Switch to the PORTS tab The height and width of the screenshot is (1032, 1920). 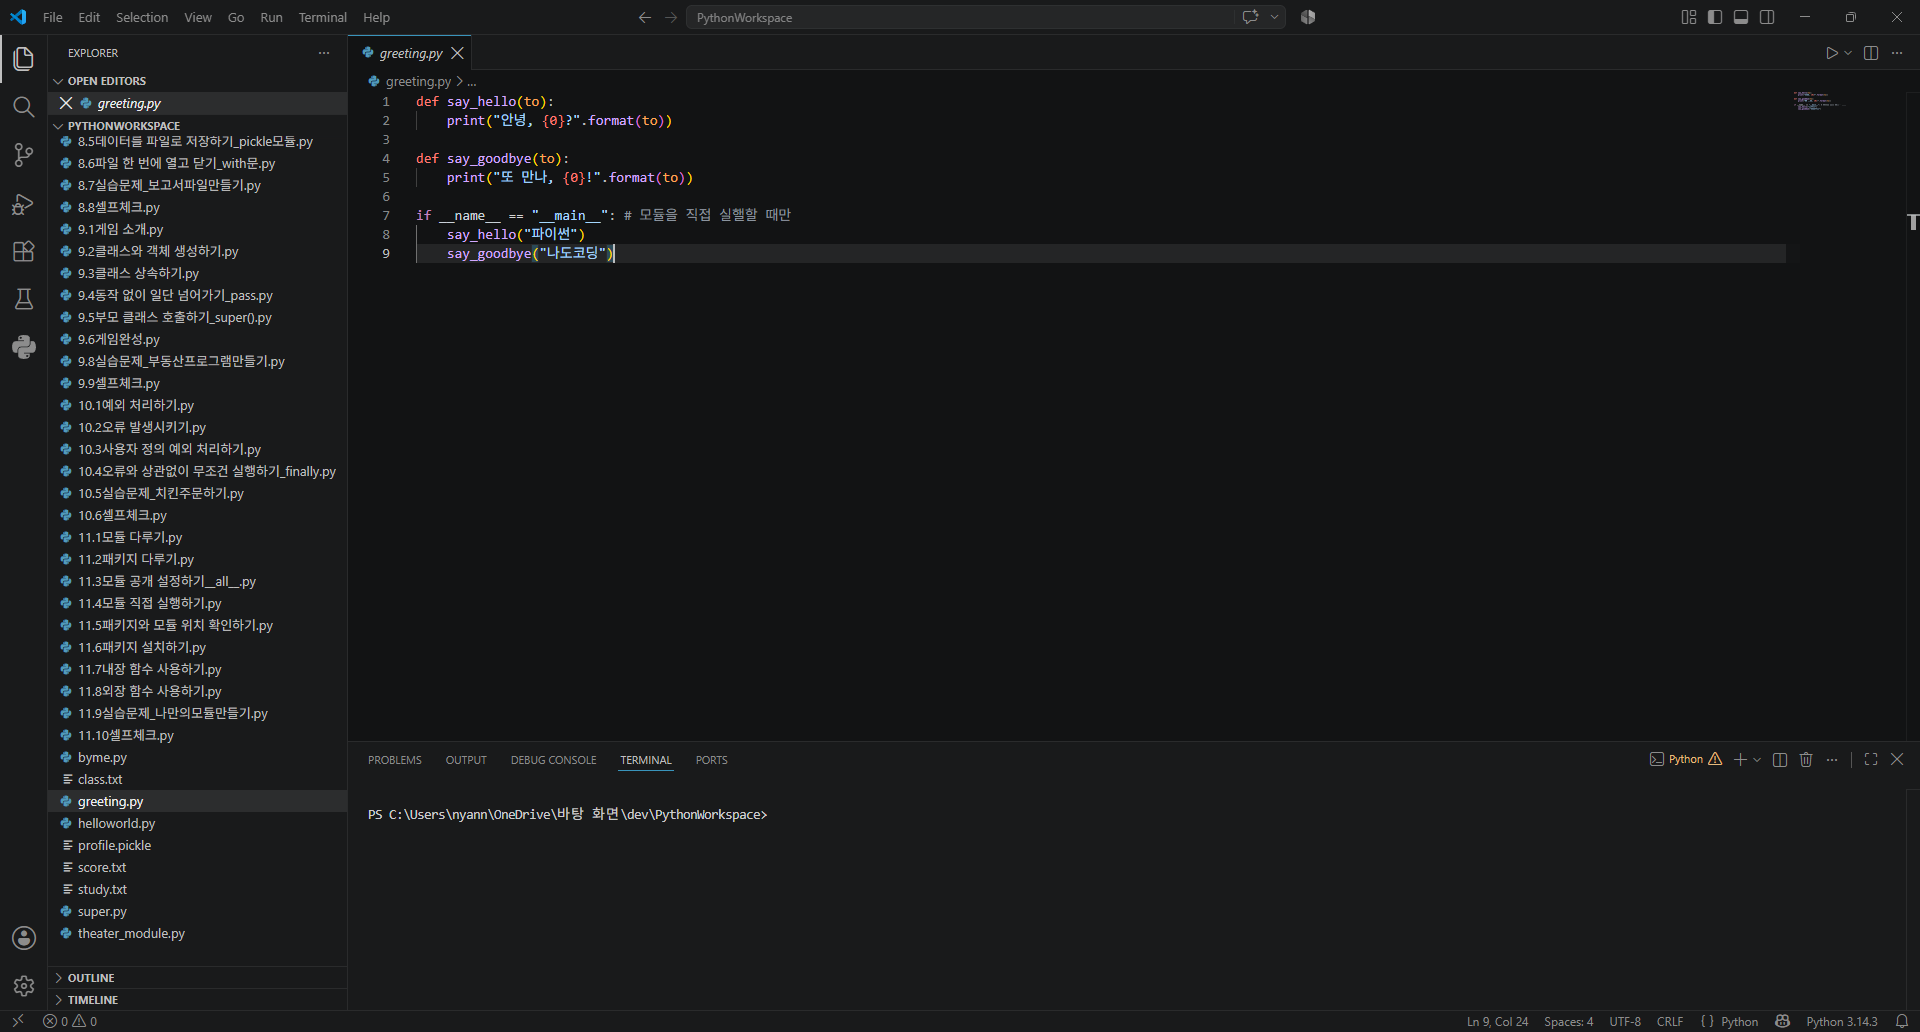pos(711,760)
